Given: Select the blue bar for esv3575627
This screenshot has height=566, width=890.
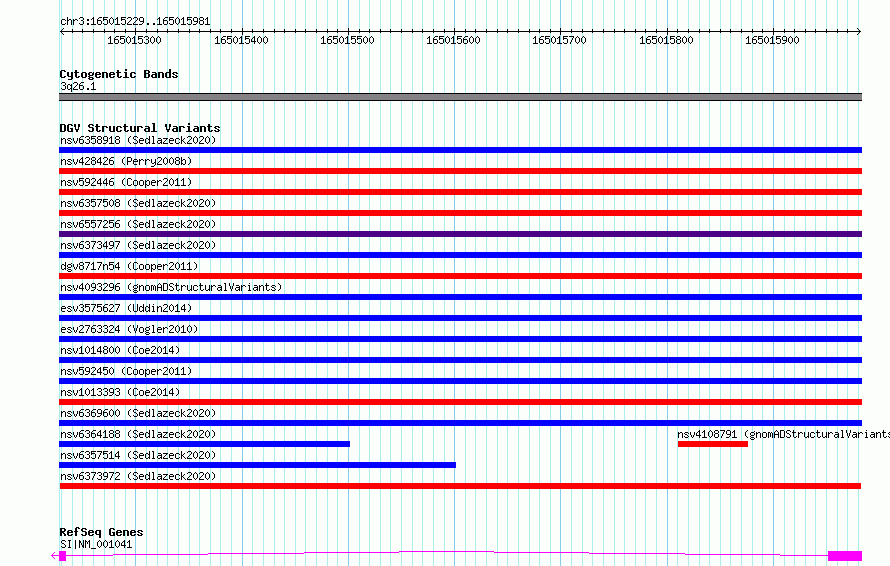Looking at the screenshot, I should pyautogui.click(x=460, y=318).
